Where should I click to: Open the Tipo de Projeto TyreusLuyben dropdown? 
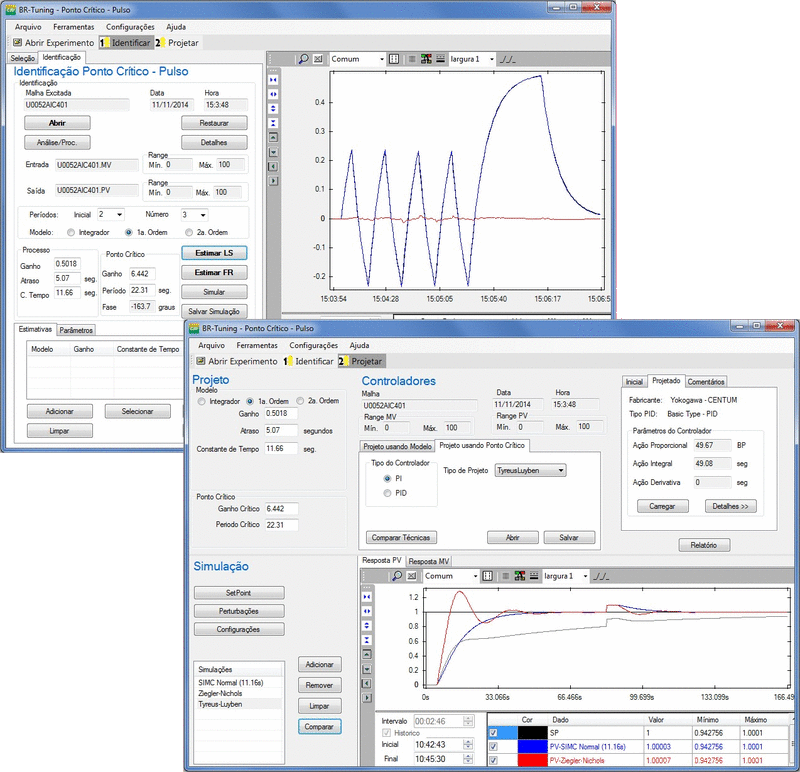coord(560,470)
